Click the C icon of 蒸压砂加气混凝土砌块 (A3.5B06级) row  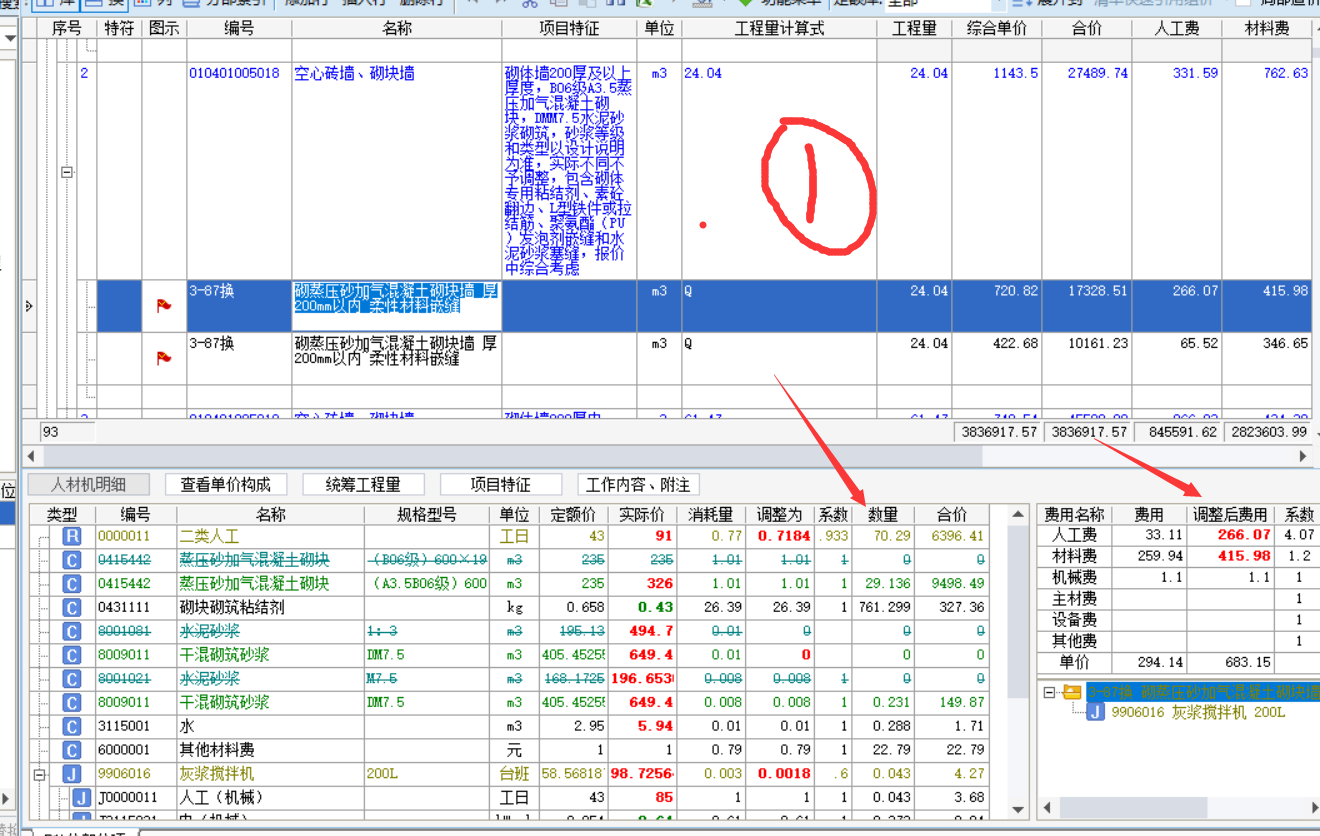[x=72, y=584]
